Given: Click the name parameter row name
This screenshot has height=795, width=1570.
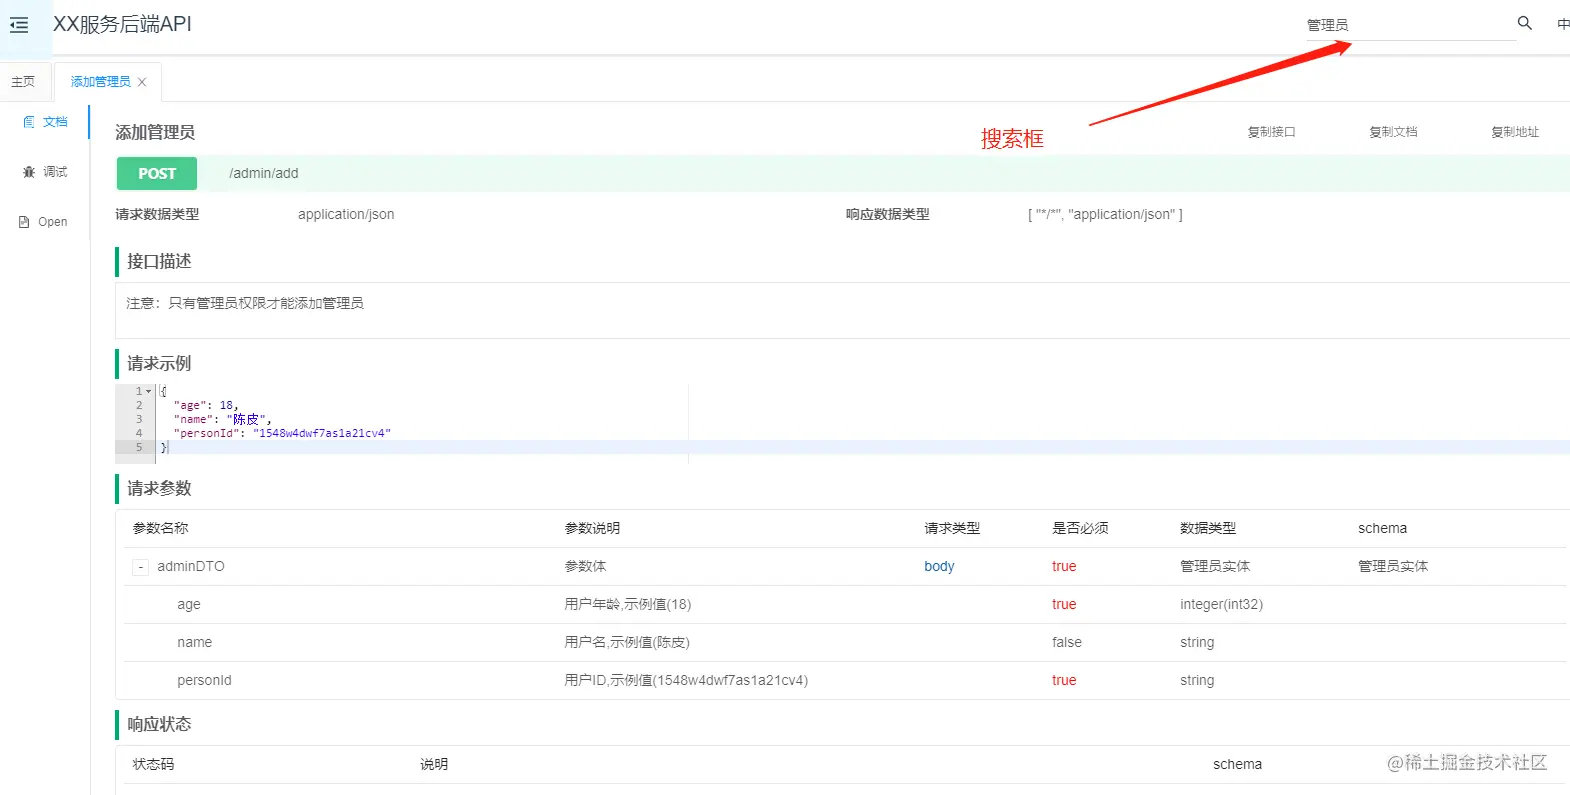Looking at the screenshot, I should click(x=195, y=642).
